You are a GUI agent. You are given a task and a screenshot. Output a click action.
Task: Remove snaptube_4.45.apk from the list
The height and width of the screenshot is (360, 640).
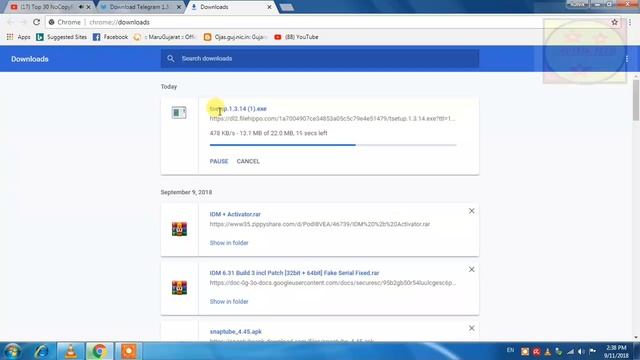tap(471, 328)
